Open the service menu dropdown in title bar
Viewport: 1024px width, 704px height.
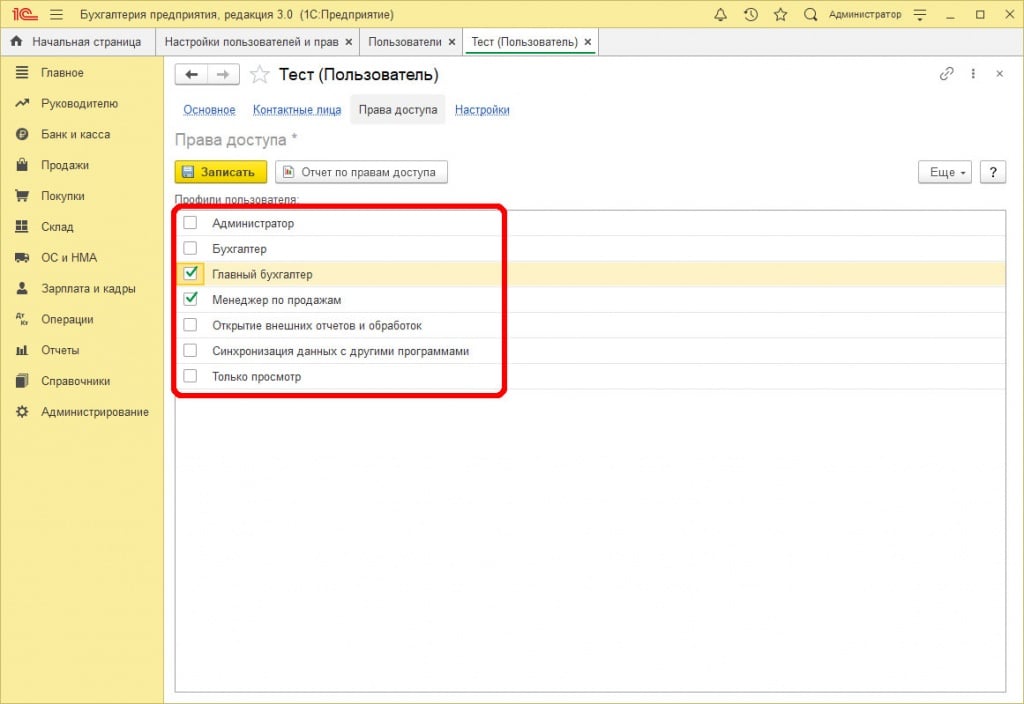click(x=921, y=15)
